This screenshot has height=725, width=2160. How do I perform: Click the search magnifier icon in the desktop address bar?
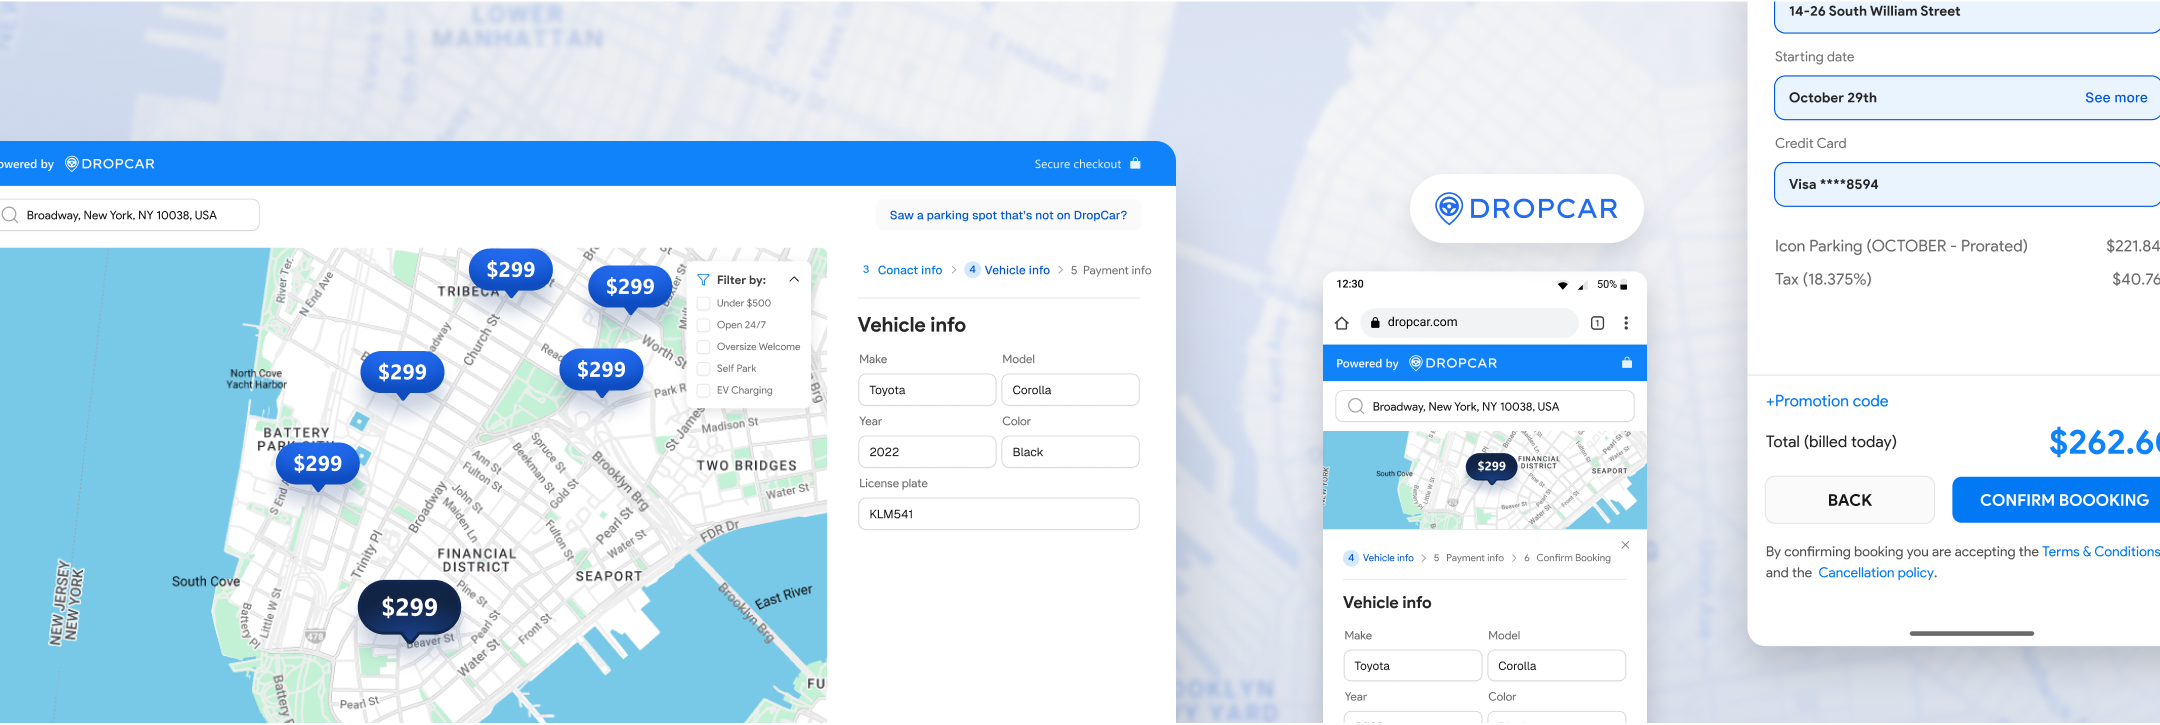click(10, 215)
